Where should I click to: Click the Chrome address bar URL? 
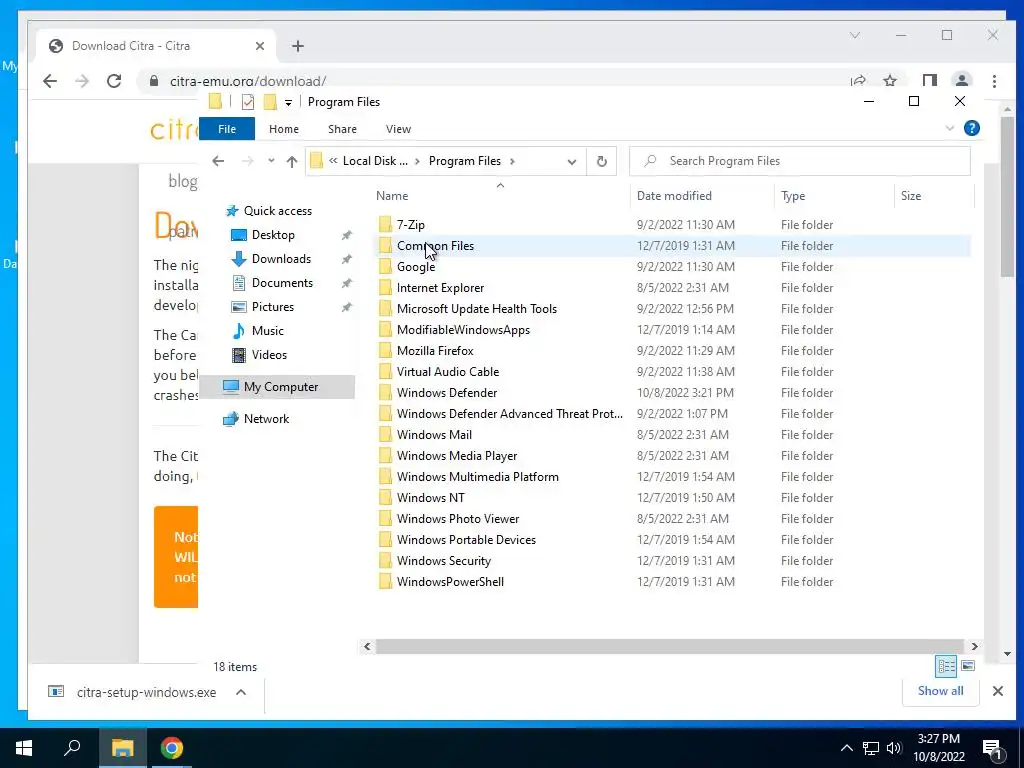click(248, 82)
